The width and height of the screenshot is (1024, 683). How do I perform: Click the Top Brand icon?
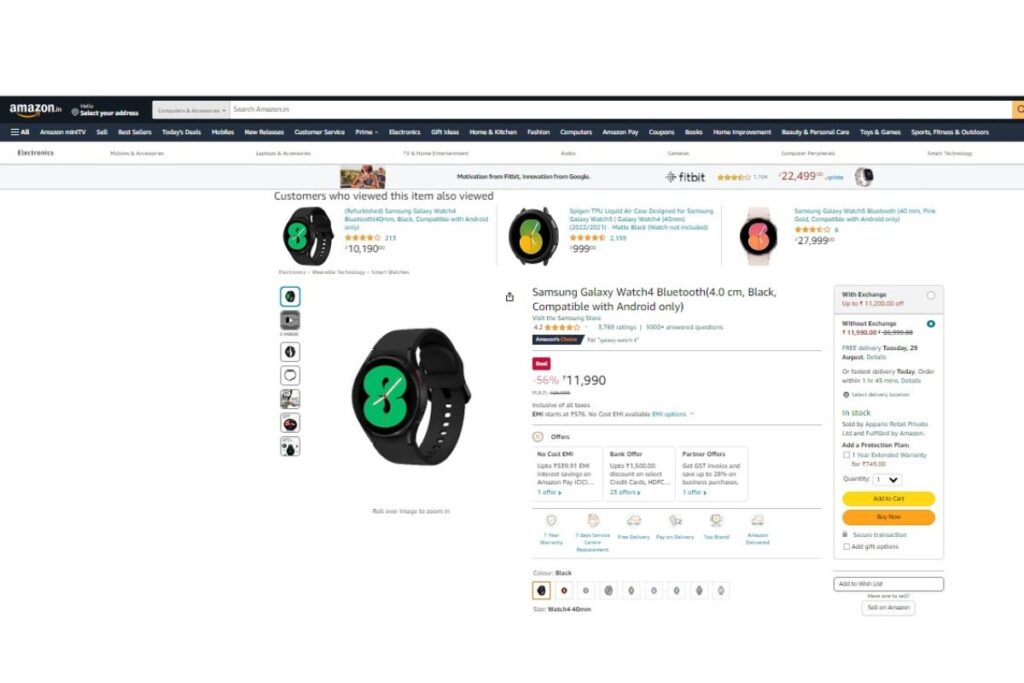(716, 520)
